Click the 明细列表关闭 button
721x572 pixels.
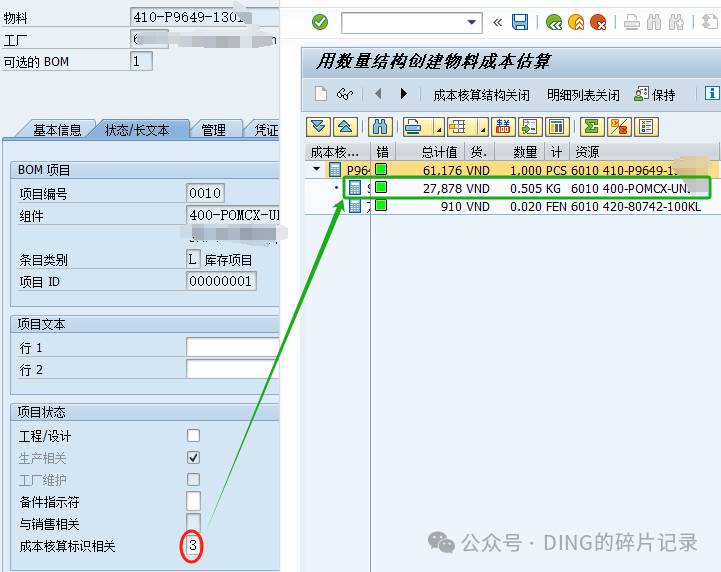coord(583,95)
